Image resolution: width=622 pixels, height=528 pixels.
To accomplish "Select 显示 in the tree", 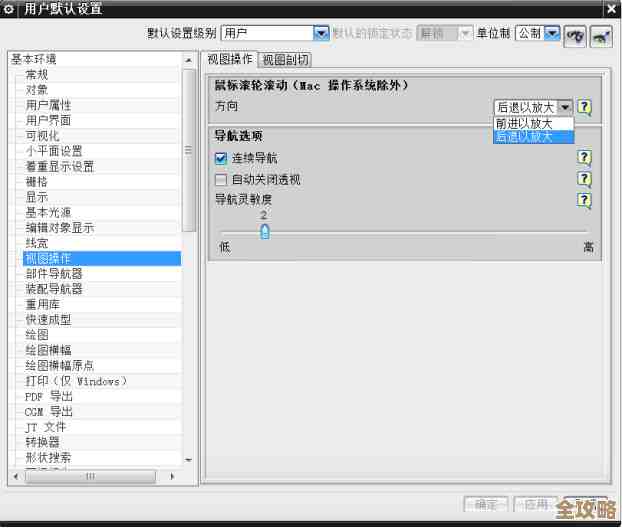I will [x=36, y=197].
